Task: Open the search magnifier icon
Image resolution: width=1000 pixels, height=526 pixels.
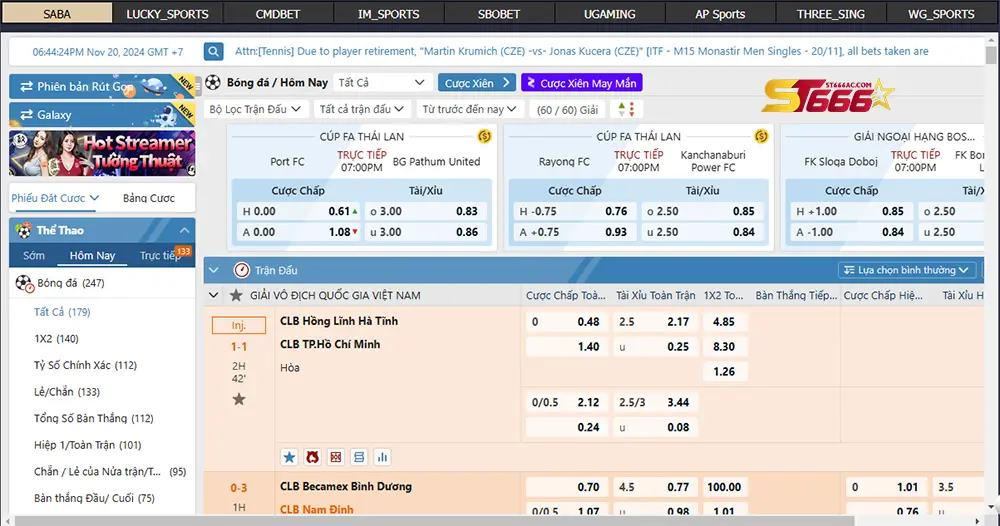Action: (x=214, y=52)
